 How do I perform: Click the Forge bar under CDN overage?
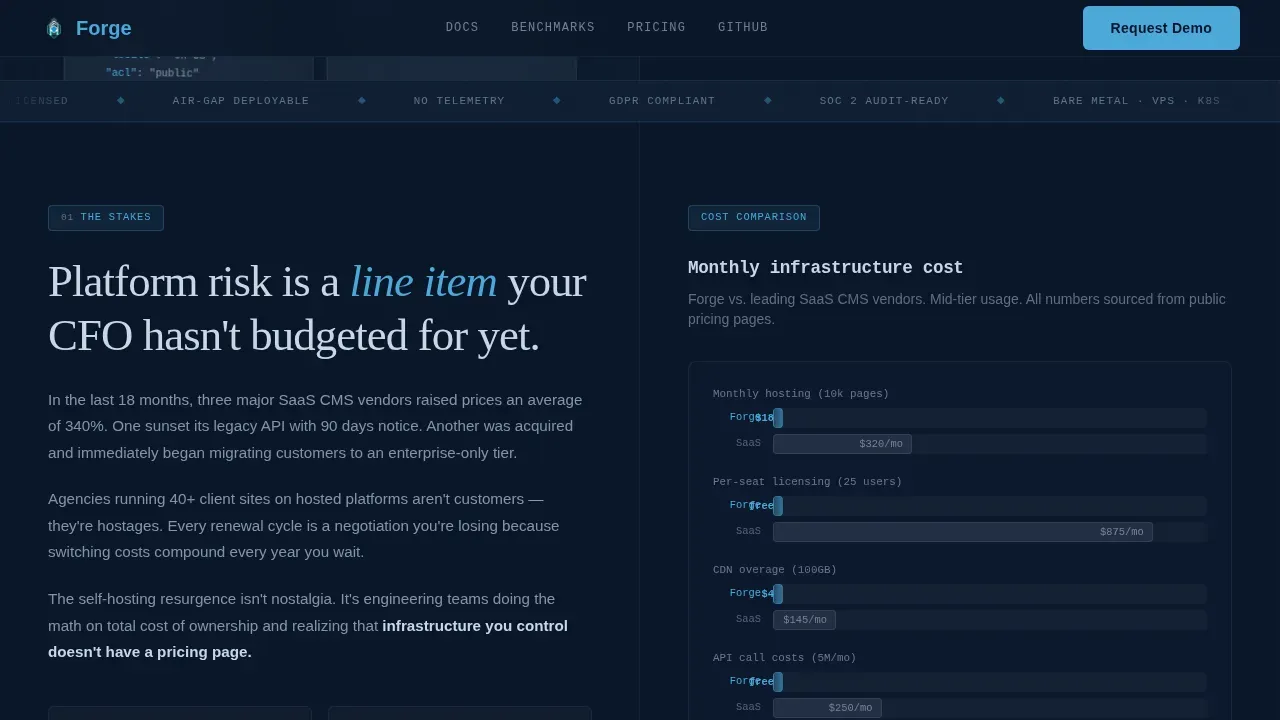pyautogui.click(x=778, y=594)
